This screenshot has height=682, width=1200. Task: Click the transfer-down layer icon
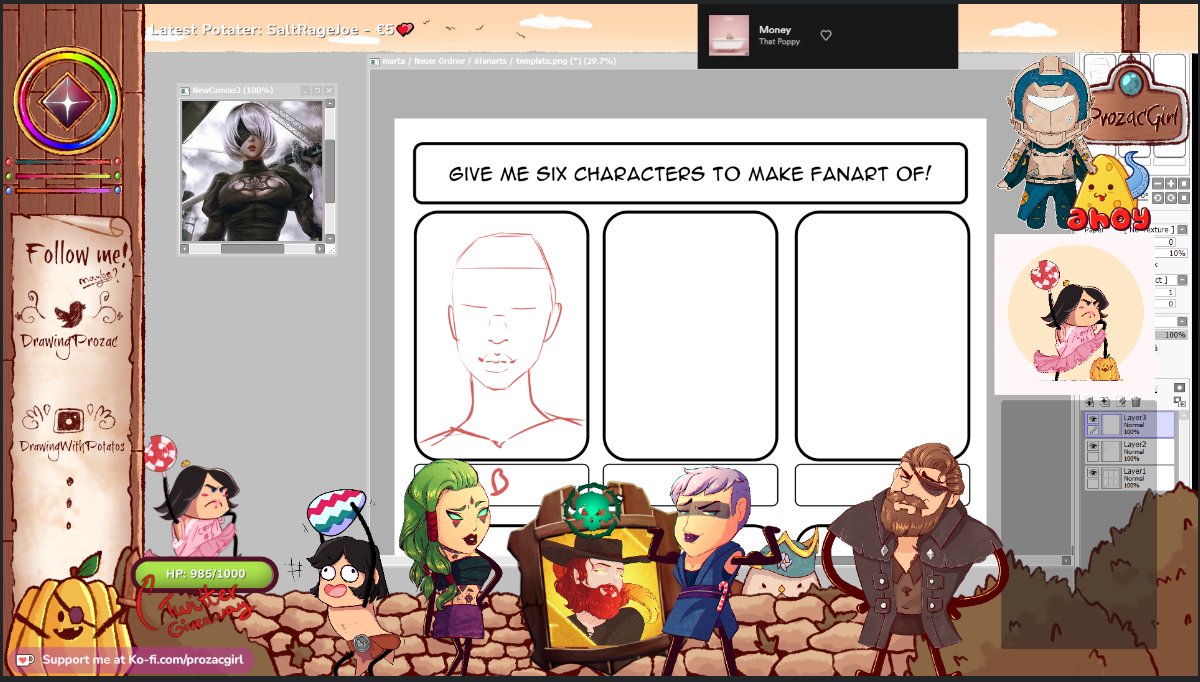(x=1089, y=402)
